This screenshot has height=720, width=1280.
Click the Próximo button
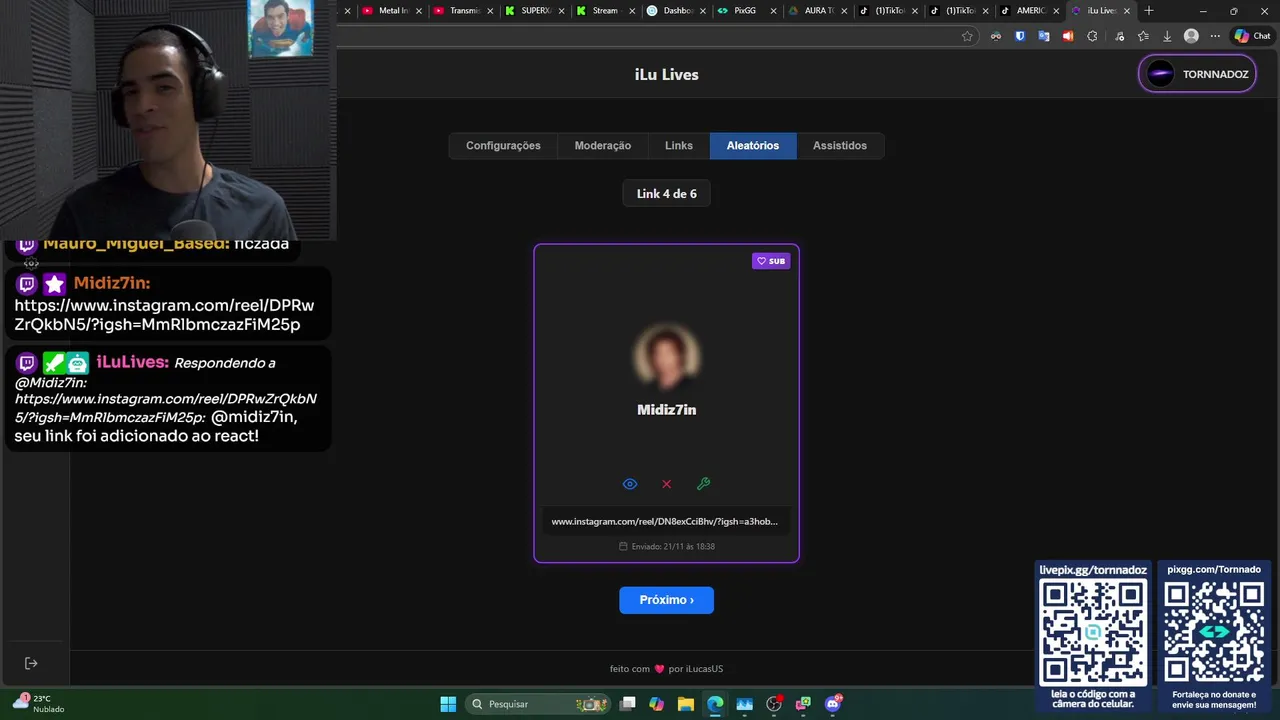coord(666,600)
